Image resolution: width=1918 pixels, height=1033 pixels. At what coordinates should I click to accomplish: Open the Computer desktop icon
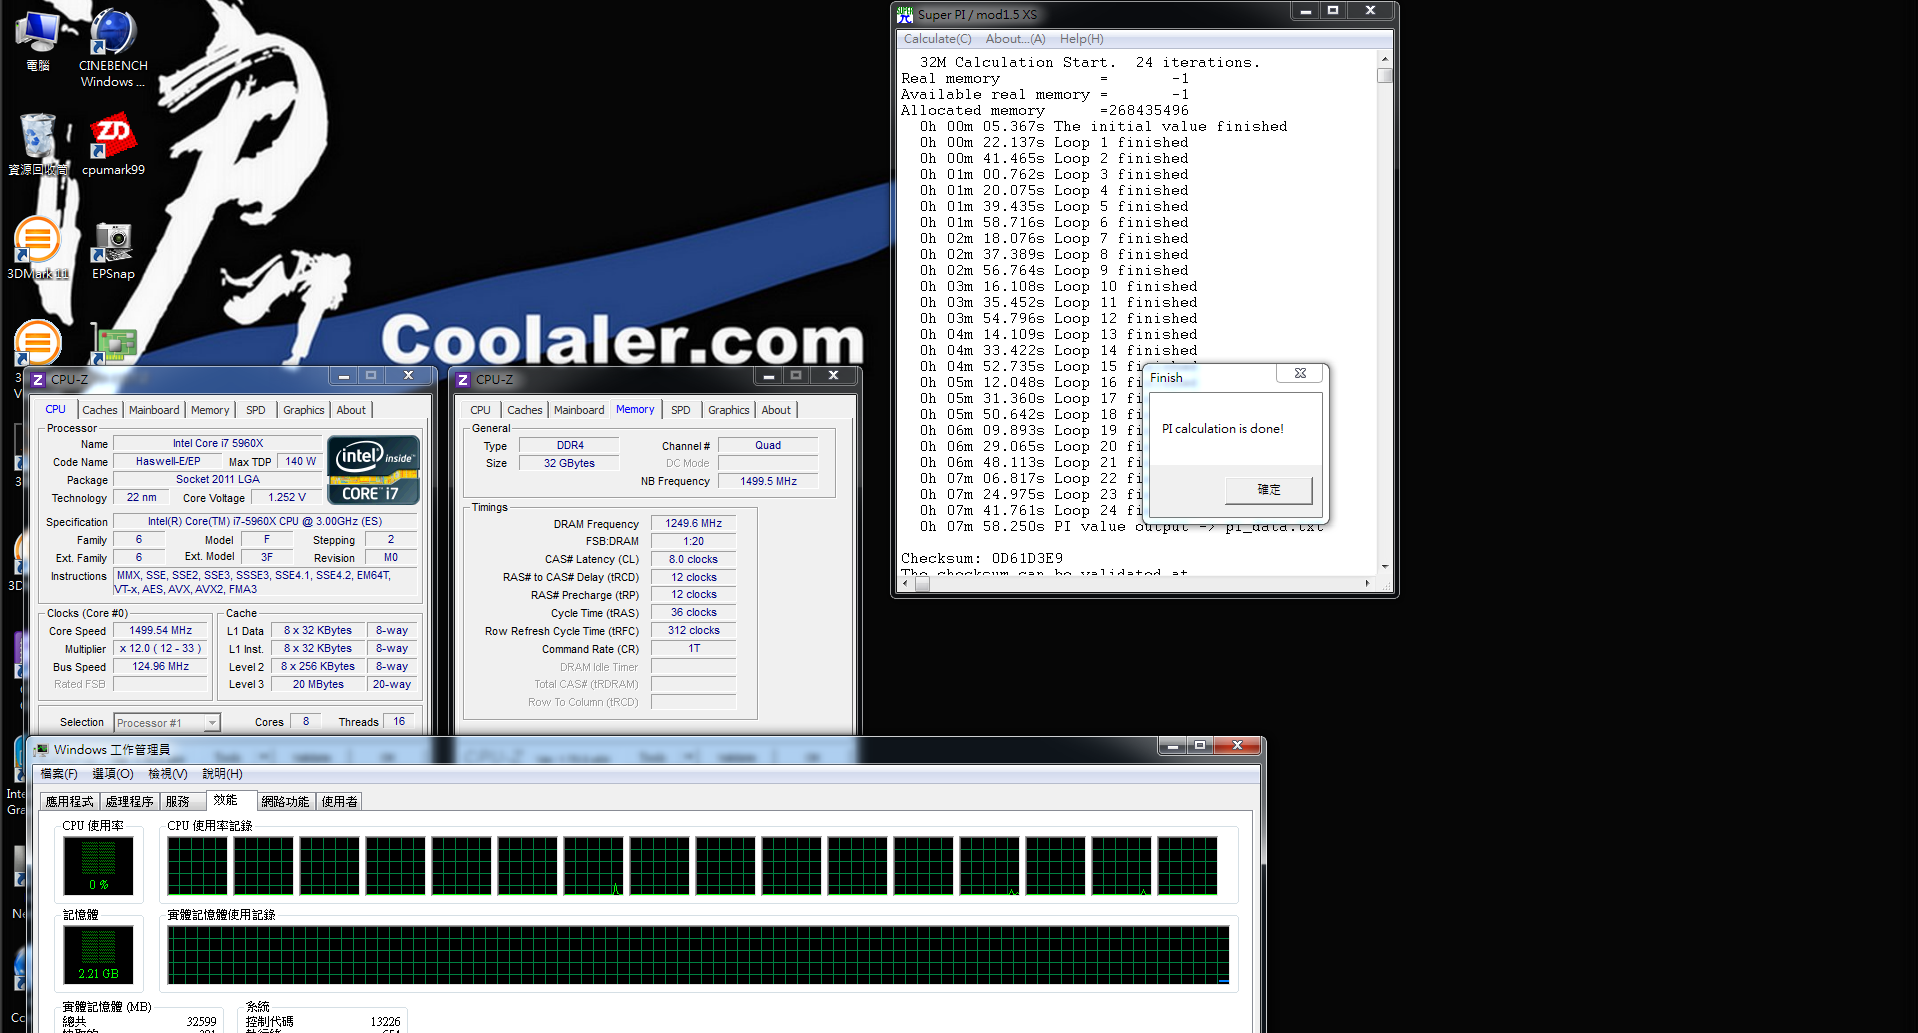[x=38, y=42]
